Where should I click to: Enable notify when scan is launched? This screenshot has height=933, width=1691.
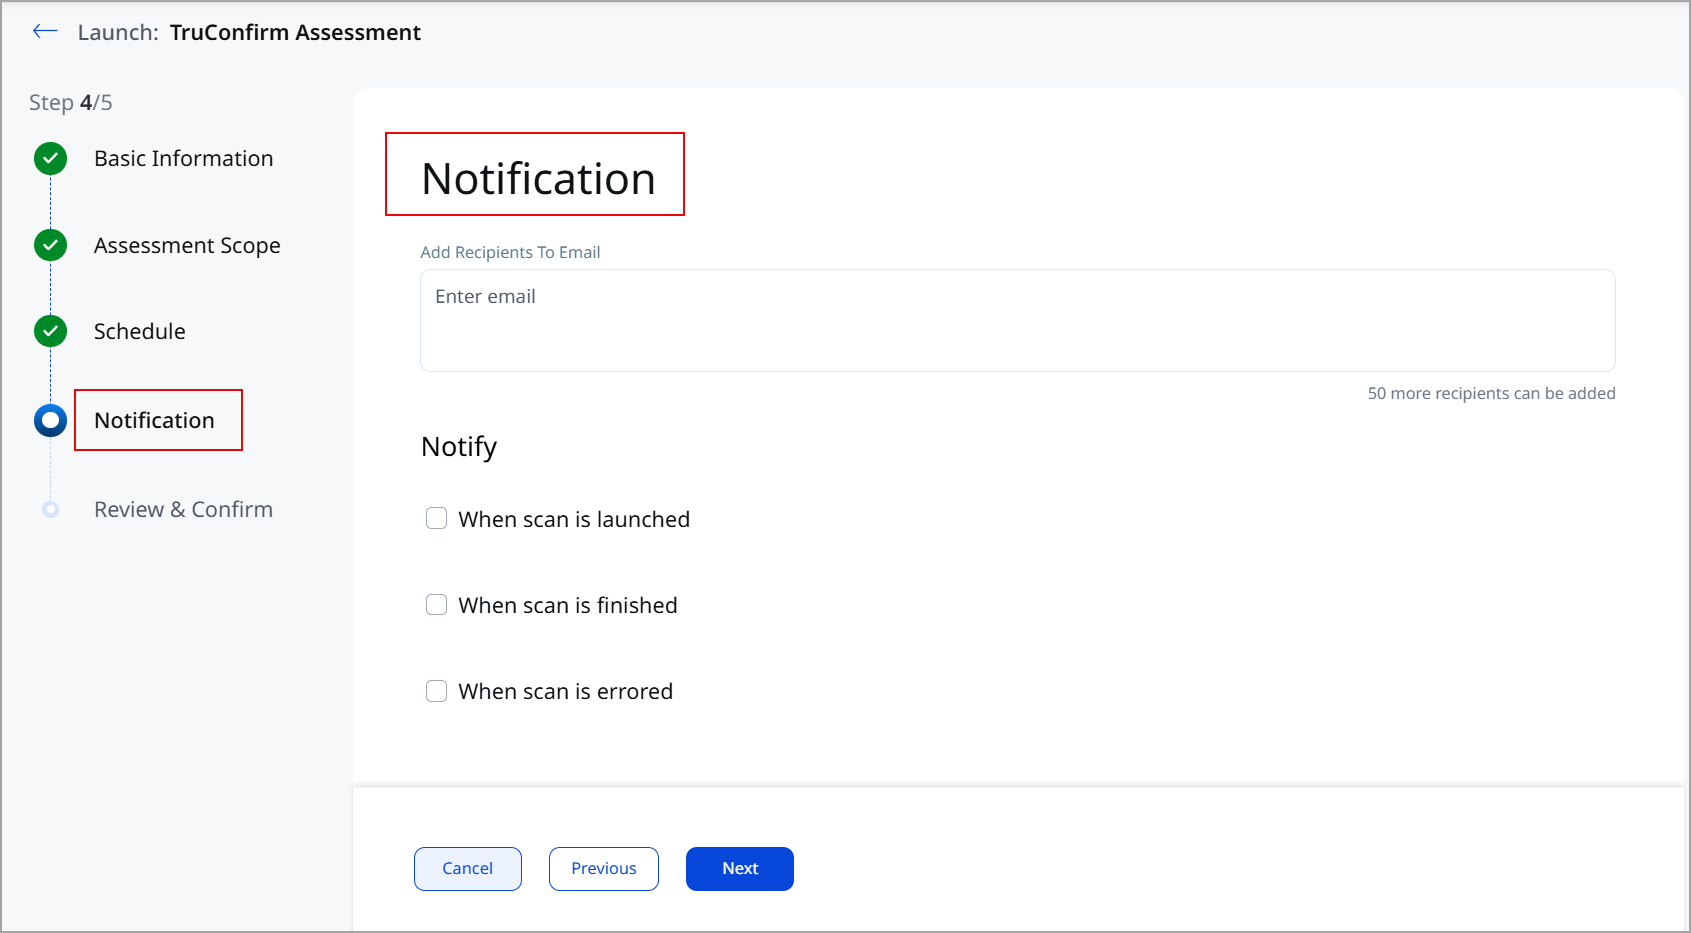tap(436, 518)
